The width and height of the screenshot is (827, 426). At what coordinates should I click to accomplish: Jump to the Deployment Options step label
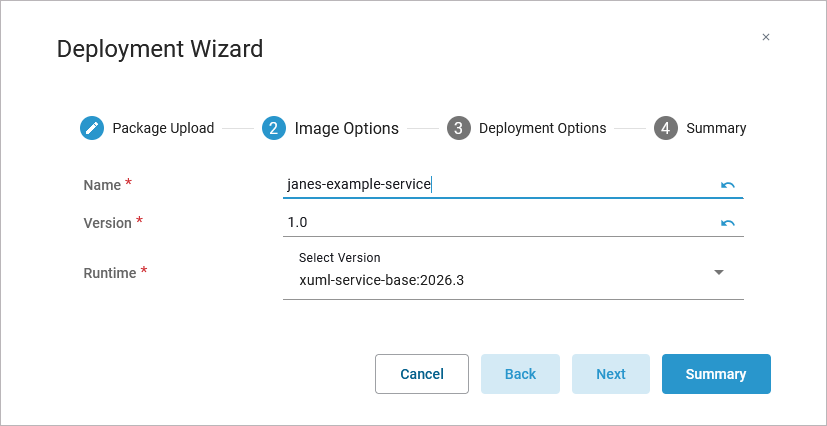[542, 128]
